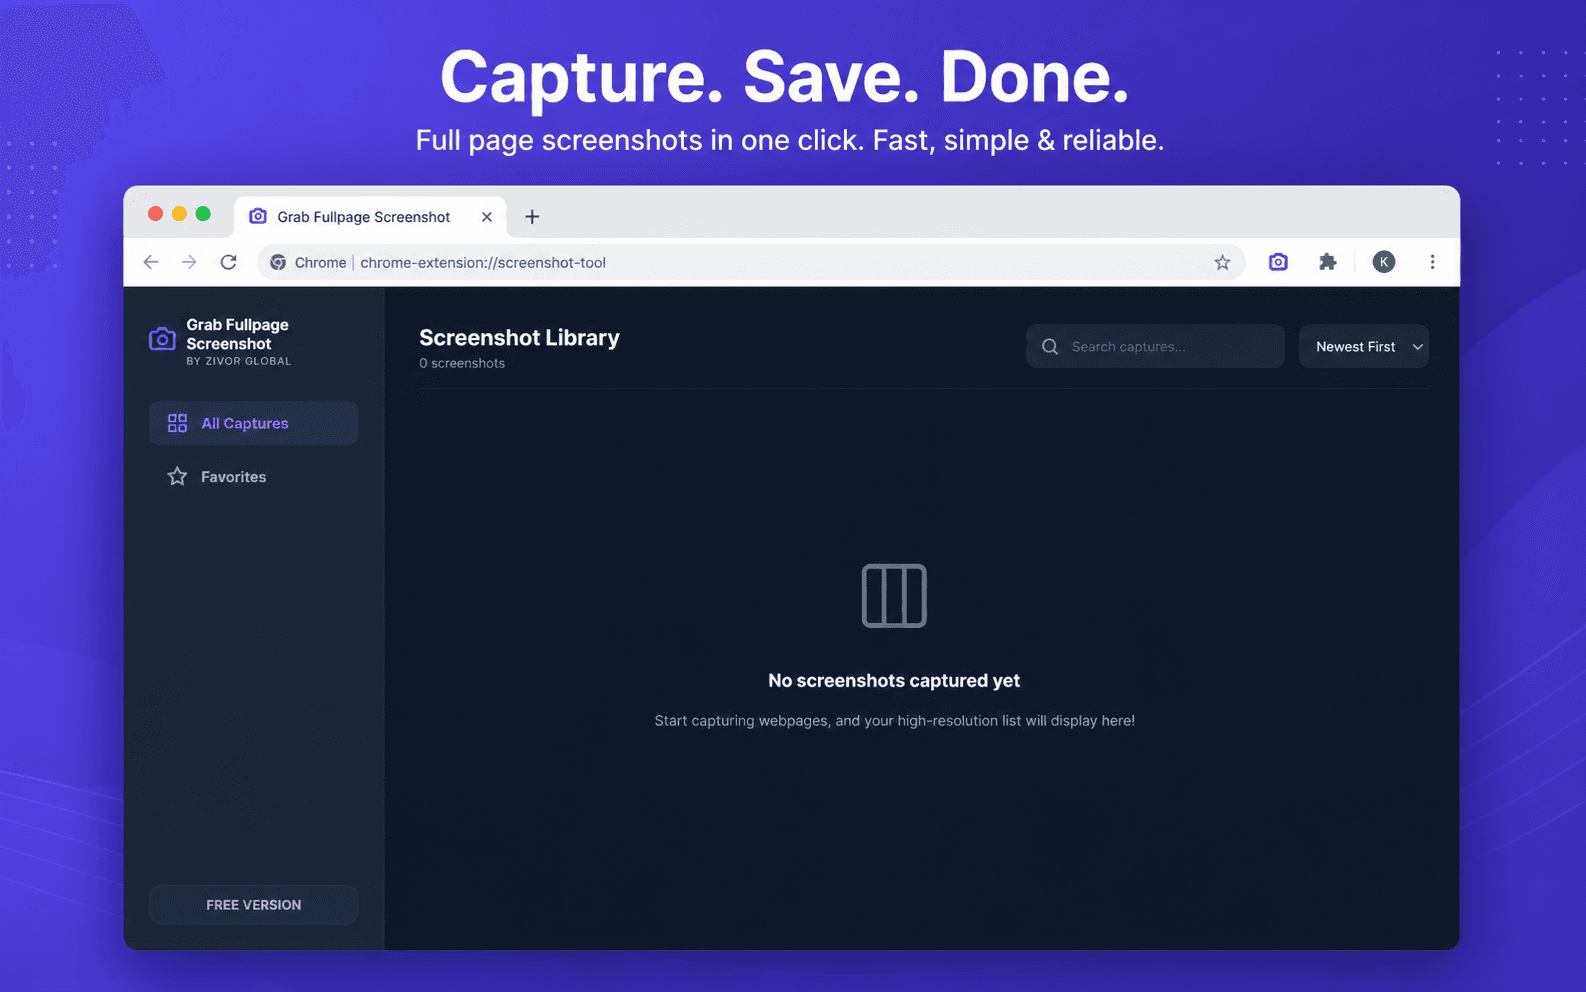Click the "Grab Fullpage Screenshot" sidebar title

[237, 334]
